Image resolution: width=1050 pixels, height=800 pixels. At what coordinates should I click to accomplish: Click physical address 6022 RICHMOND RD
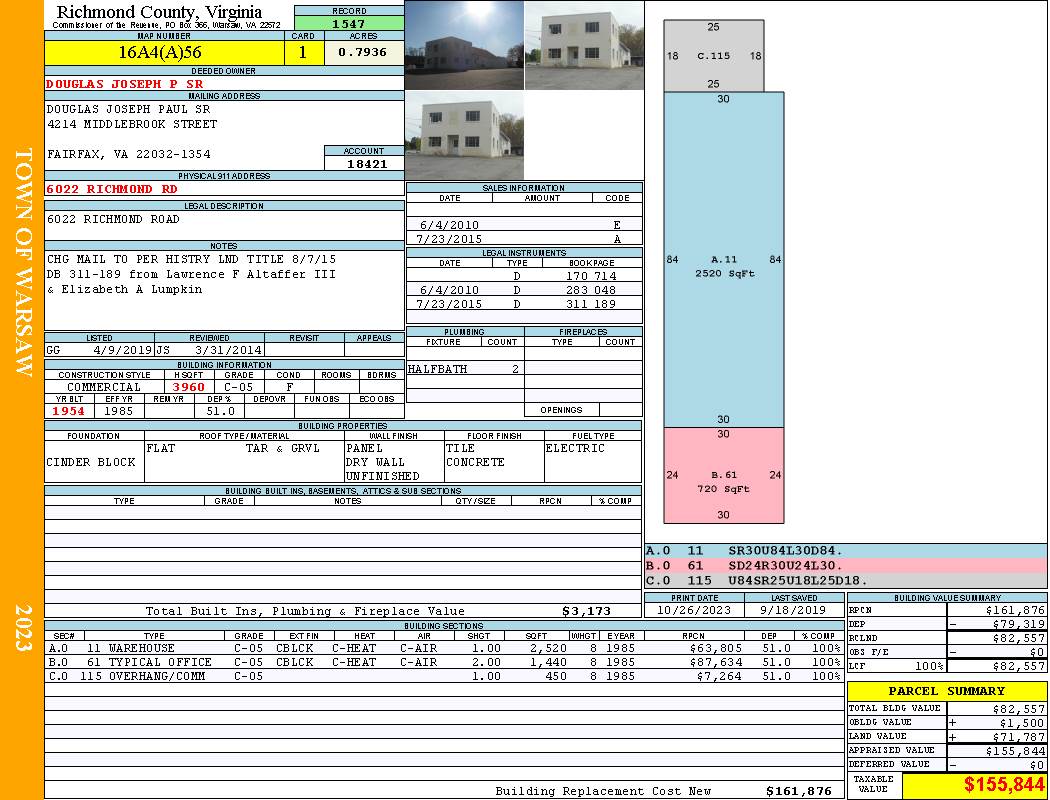click(112, 189)
